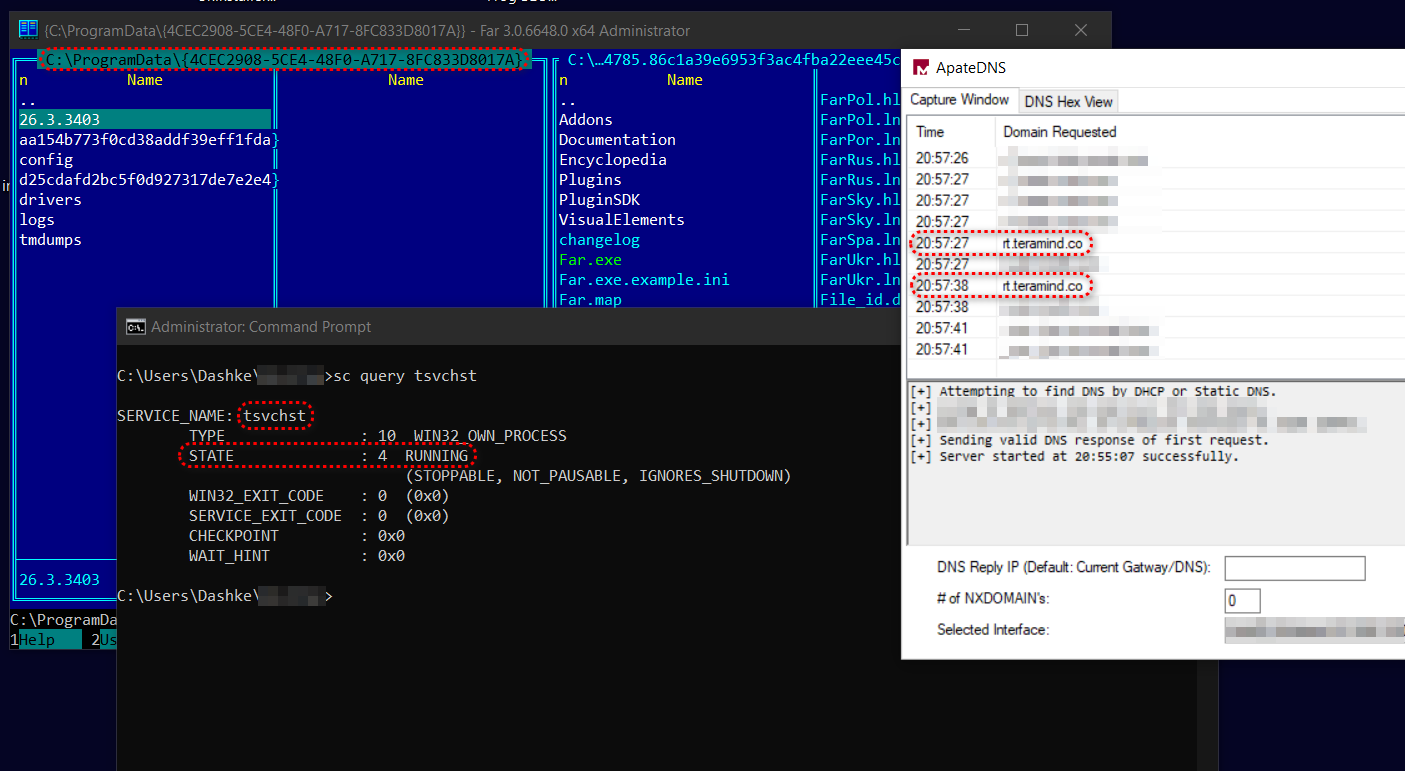
Task: Click the Domain Requested column header
Action: 1059,132
